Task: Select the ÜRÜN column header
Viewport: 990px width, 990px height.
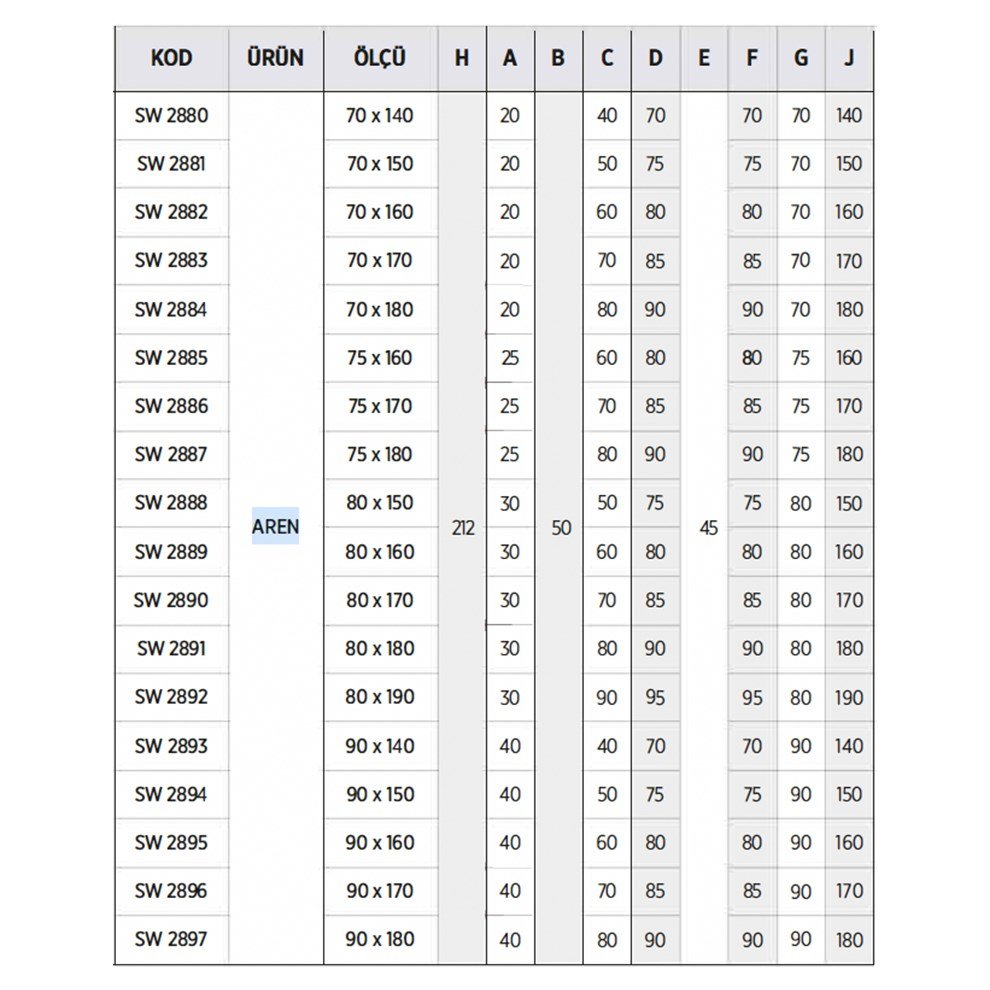Action: (x=275, y=58)
